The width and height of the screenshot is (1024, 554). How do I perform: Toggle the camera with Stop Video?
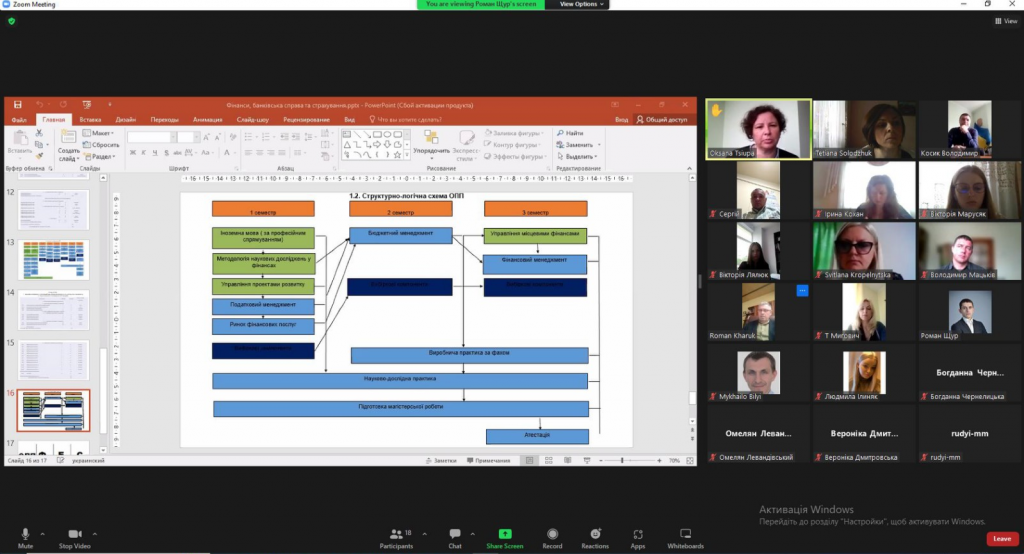[74, 536]
